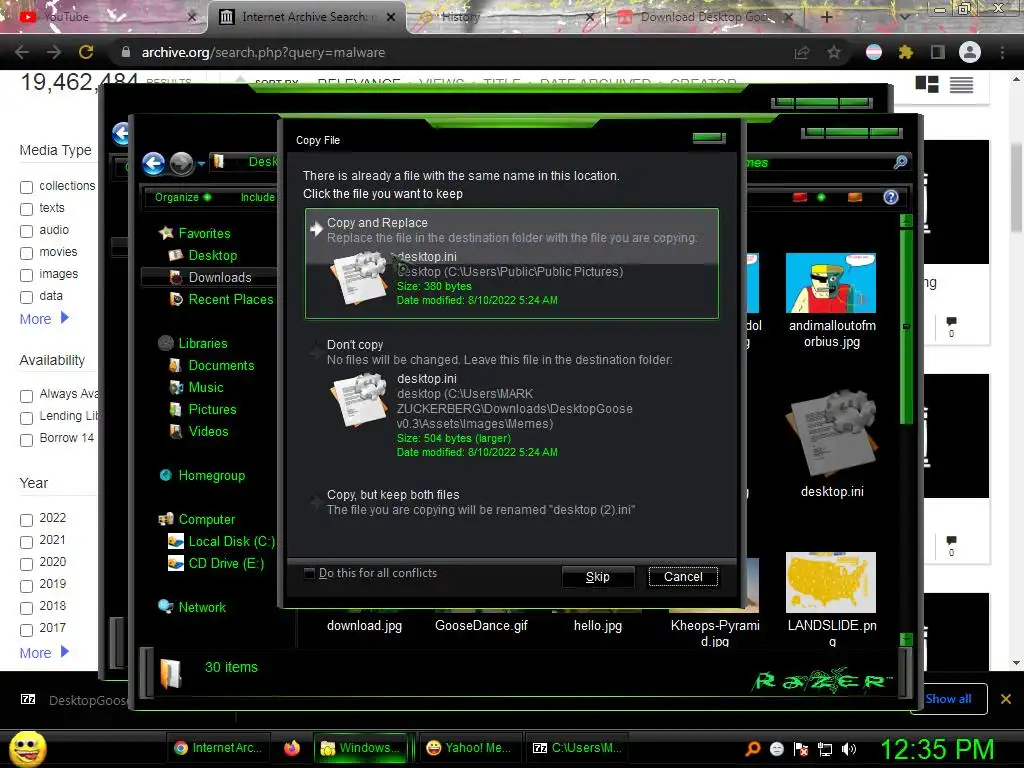The image size is (1024, 768).
Task: Open smiley Start button on taskbar
Action: (27, 748)
